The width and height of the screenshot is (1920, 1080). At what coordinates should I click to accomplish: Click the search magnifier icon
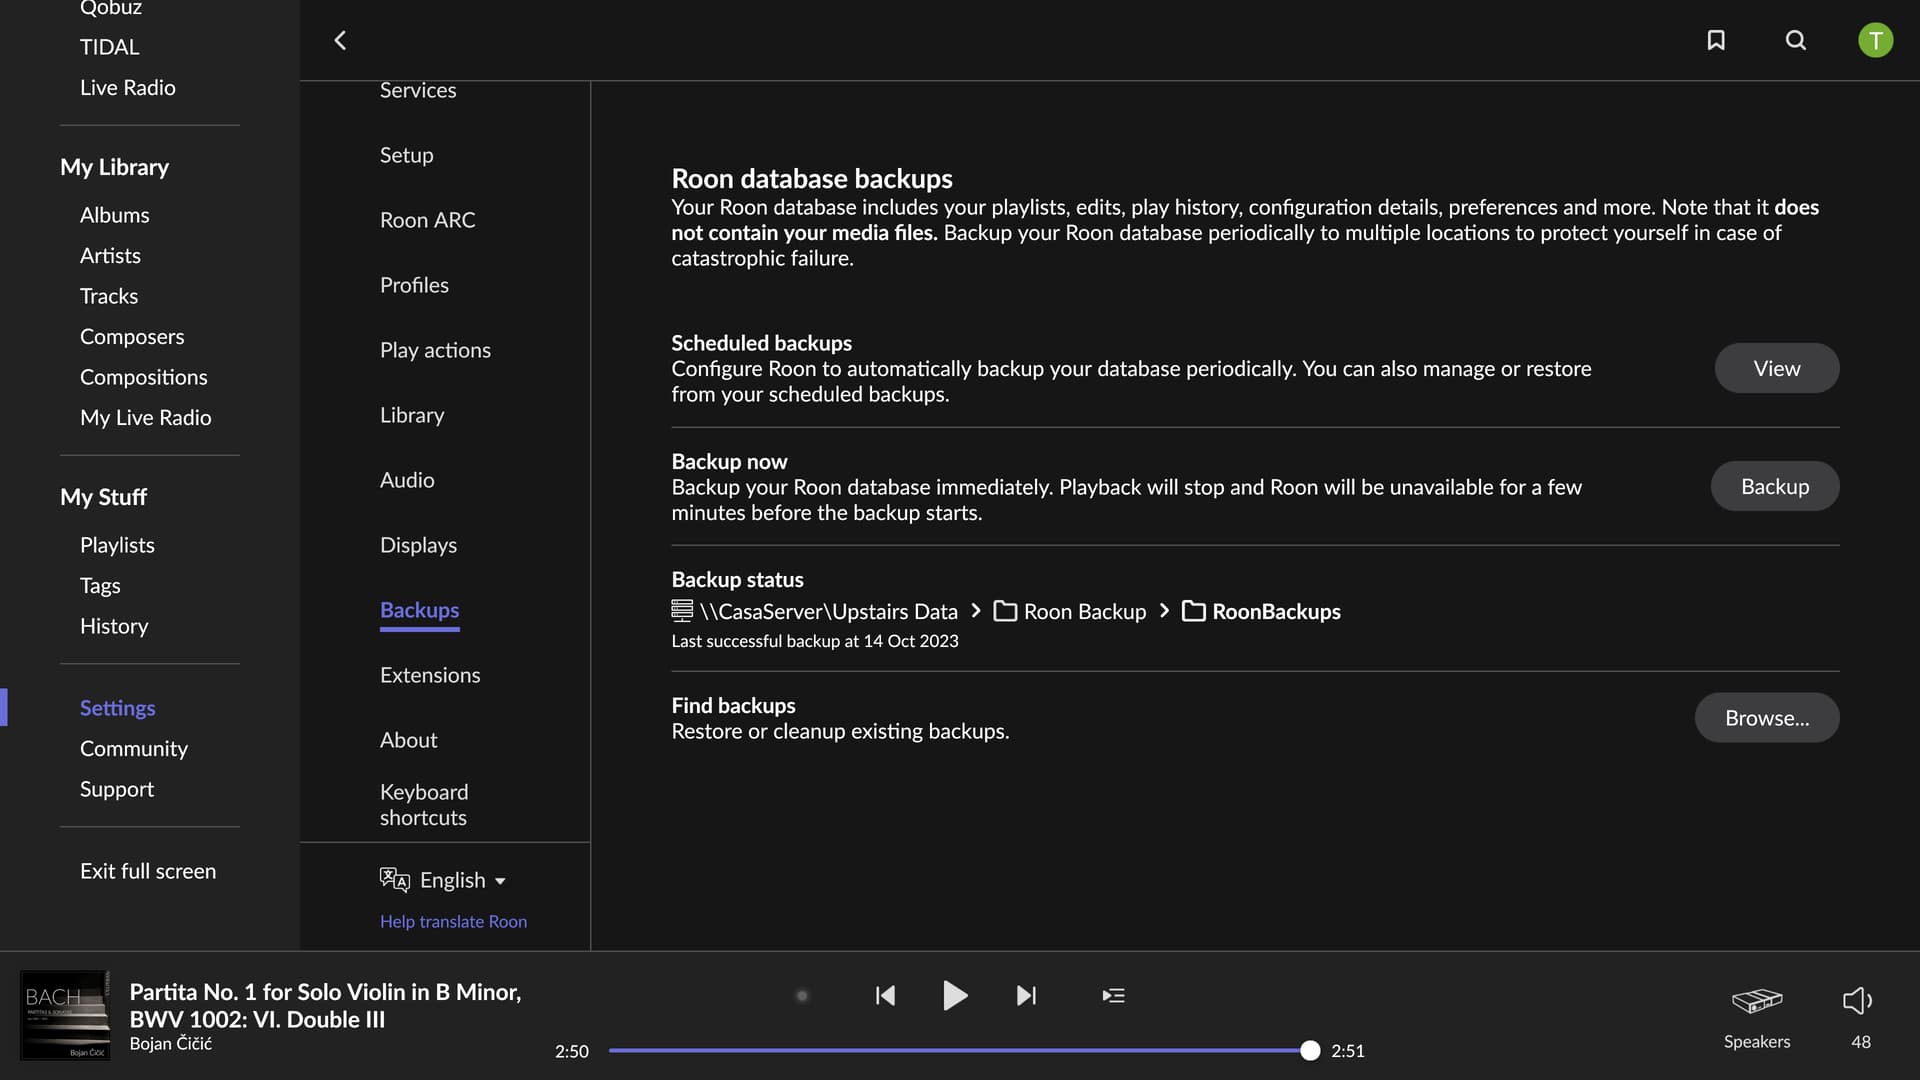coord(1796,40)
